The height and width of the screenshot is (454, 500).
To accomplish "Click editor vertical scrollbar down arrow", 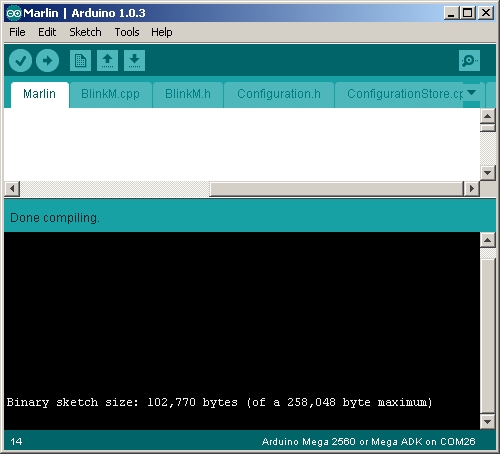I will pyautogui.click(x=488, y=173).
